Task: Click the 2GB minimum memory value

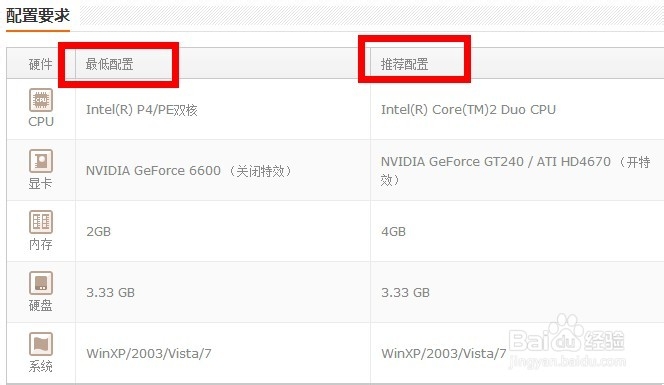Action: pyautogui.click(x=98, y=232)
